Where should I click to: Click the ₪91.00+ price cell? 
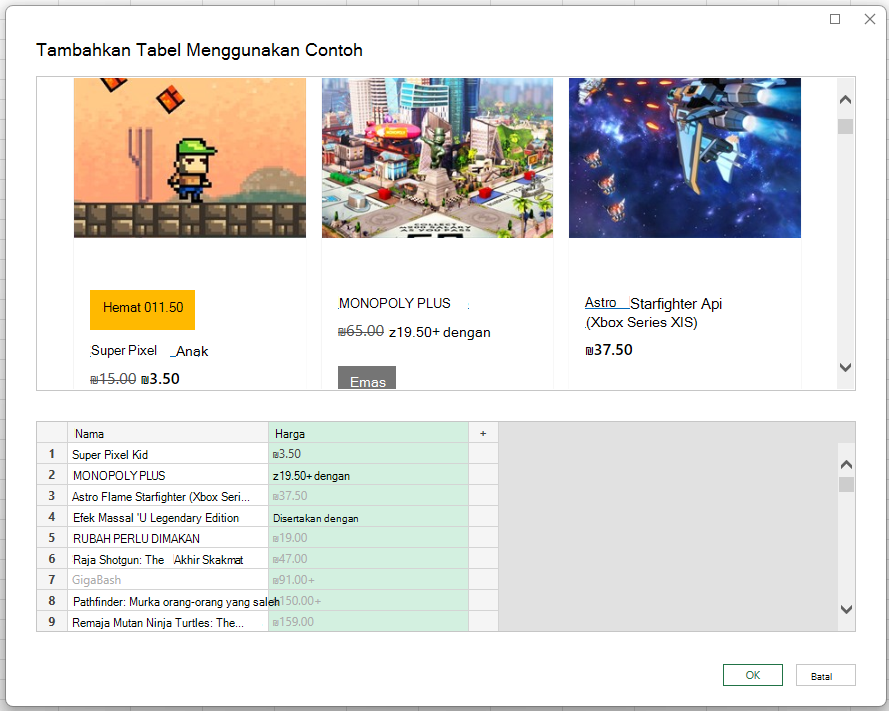click(369, 580)
